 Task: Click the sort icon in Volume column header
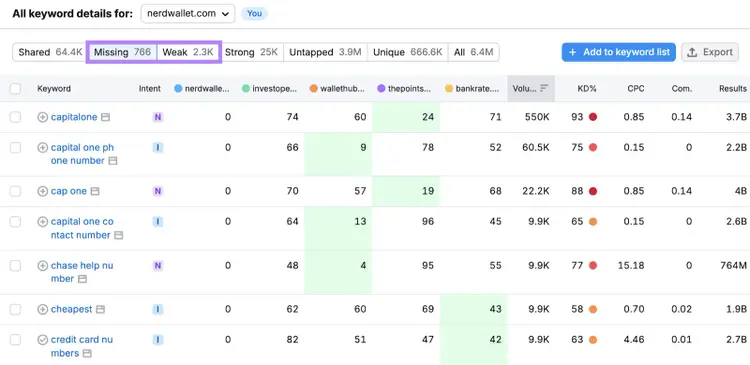544,88
